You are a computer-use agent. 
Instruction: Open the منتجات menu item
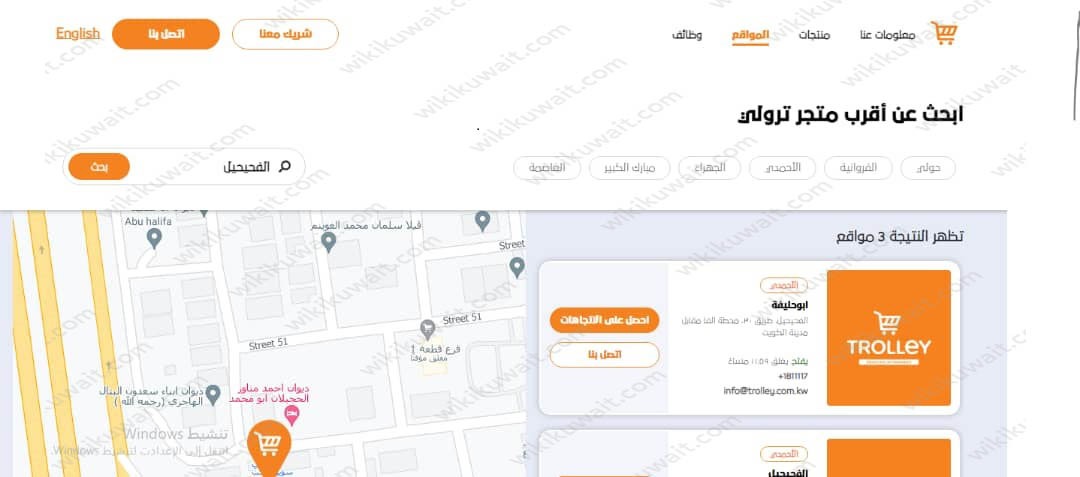tap(815, 35)
